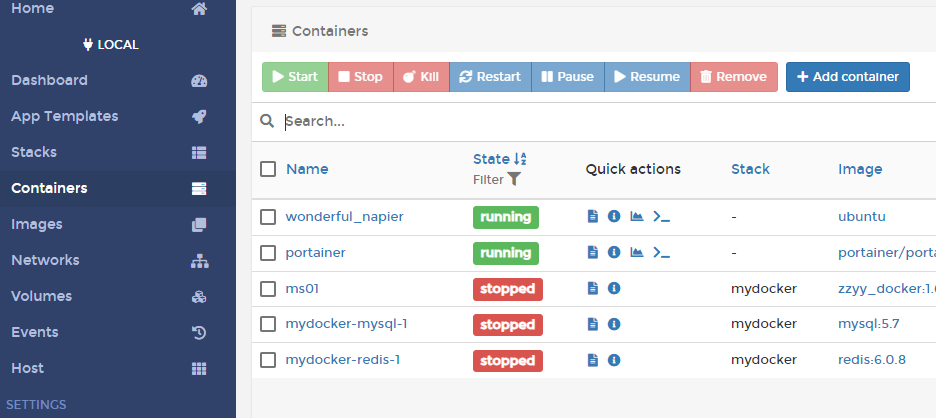936x418 pixels.
Task: Open the State column Filter
Action: 497,180
